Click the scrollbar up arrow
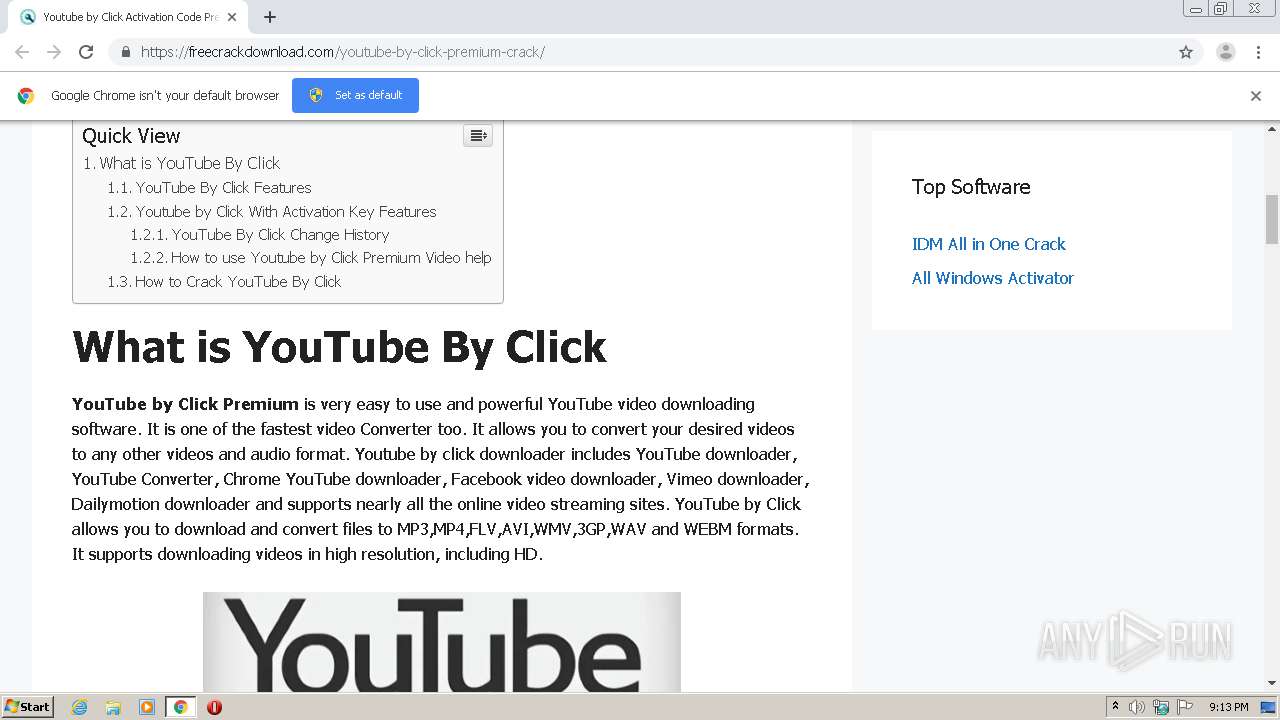1280x720 pixels. (x=1272, y=129)
